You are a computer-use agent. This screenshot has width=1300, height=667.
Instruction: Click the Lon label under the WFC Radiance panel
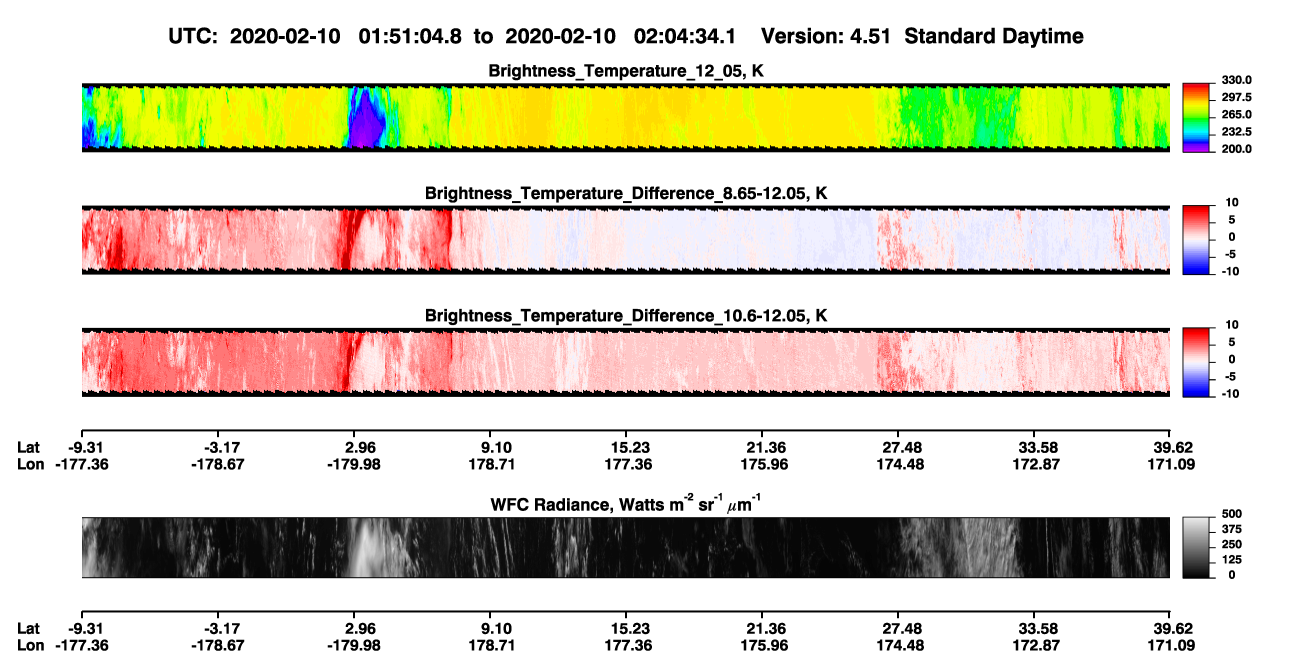30,645
